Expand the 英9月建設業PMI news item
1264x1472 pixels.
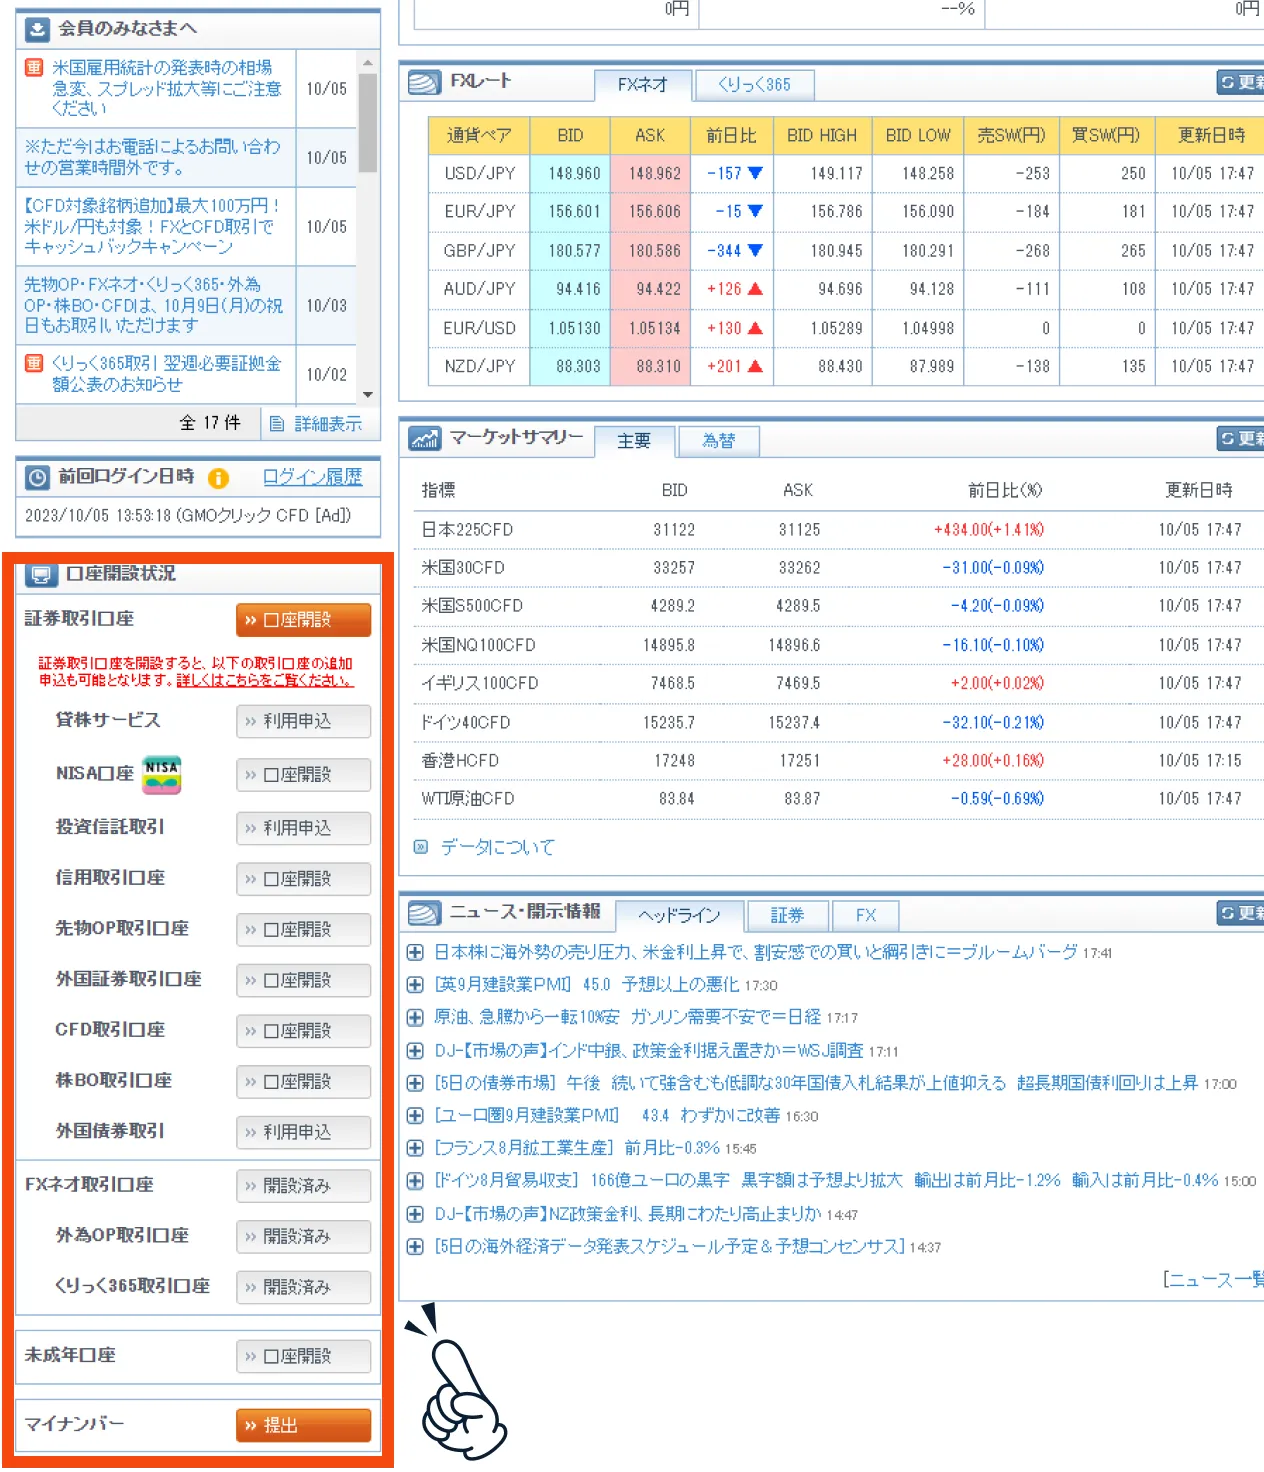(415, 985)
